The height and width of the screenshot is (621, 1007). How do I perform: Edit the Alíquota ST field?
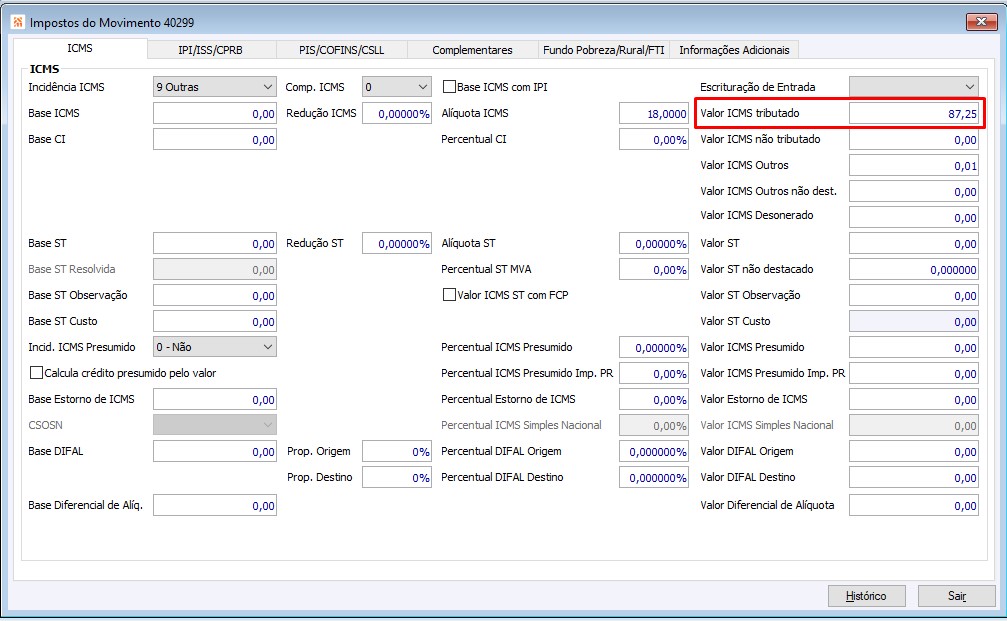click(654, 243)
